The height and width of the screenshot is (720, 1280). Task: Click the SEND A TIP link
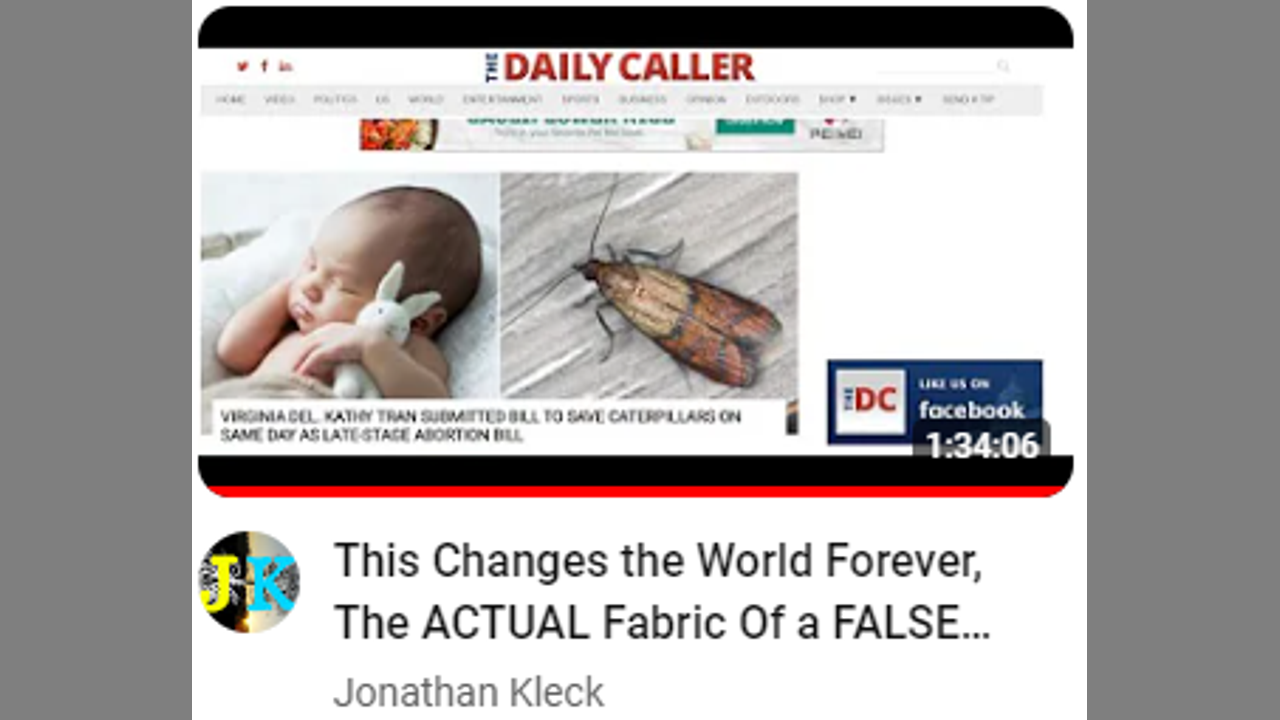click(968, 100)
